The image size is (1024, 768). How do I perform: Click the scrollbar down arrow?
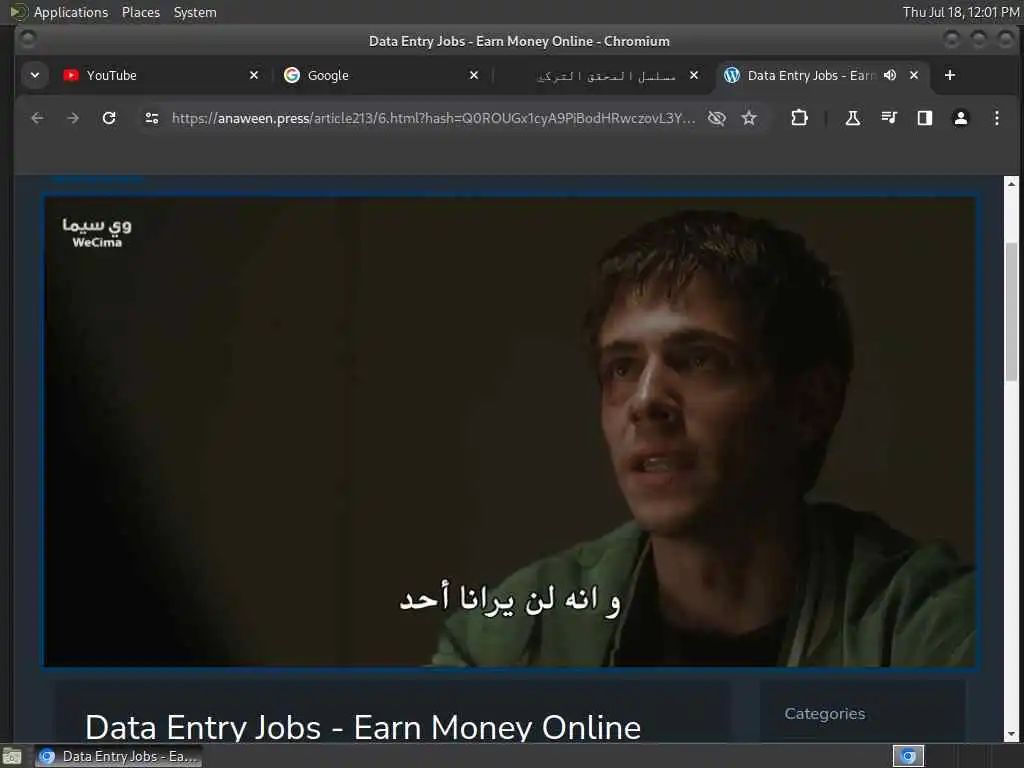click(1011, 734)
